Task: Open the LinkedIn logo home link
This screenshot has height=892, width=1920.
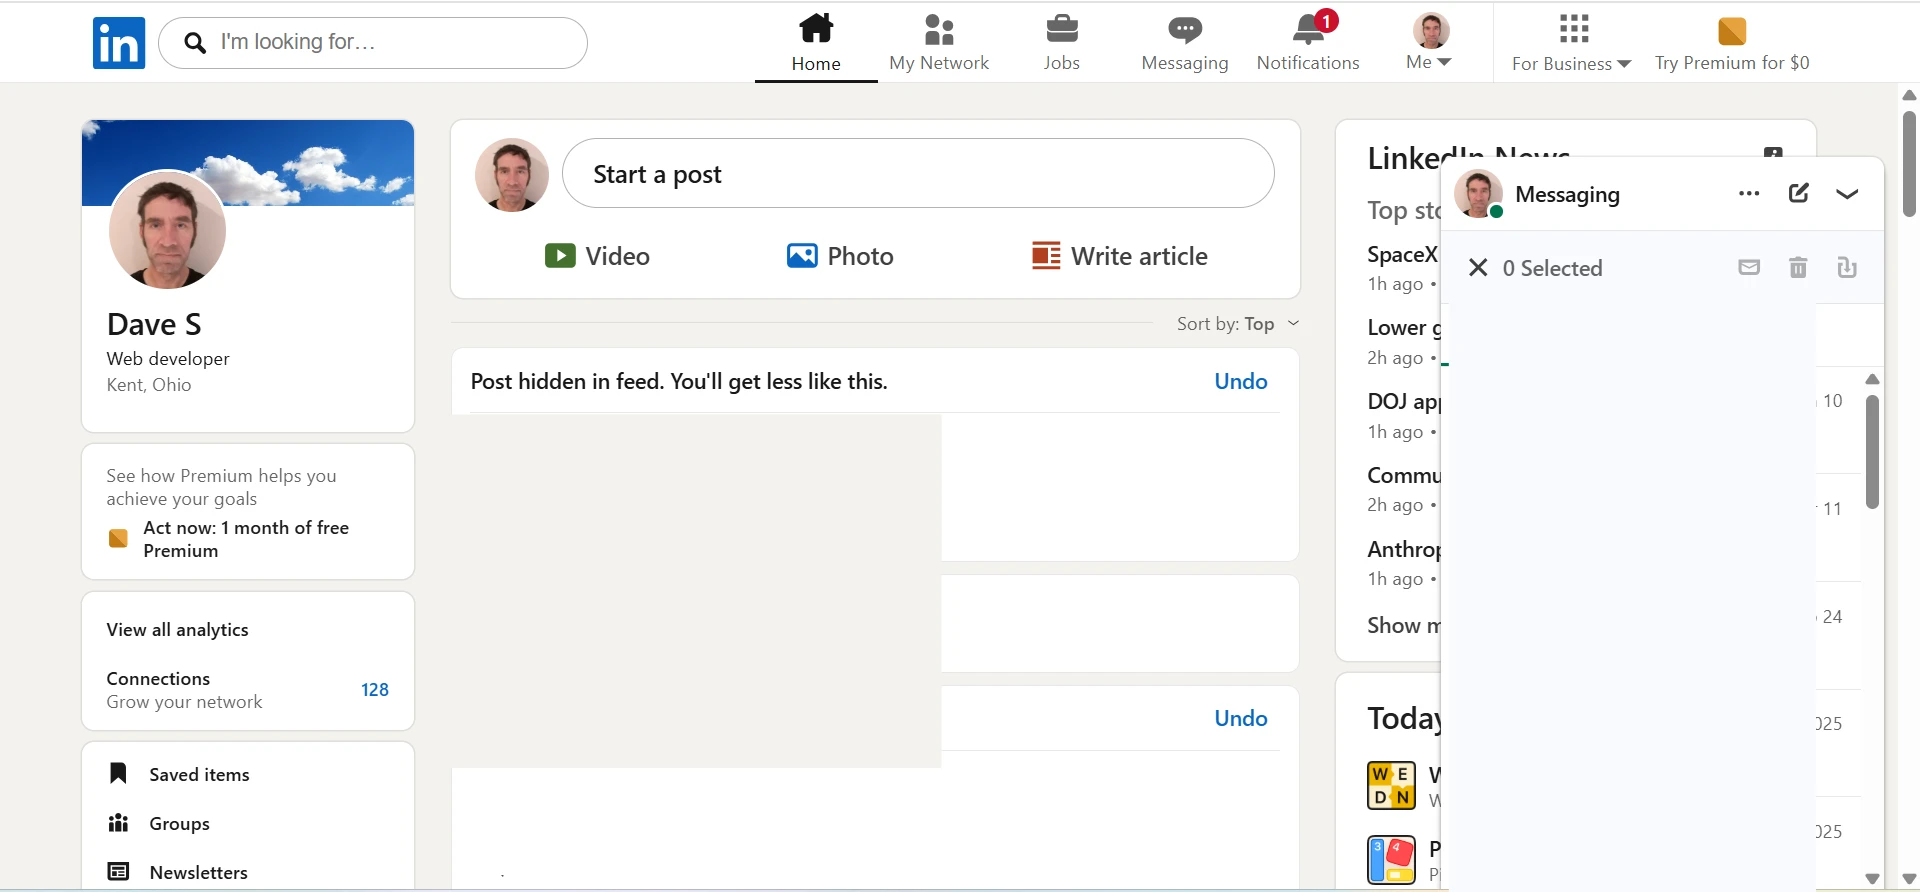Action: click(119, 43)
